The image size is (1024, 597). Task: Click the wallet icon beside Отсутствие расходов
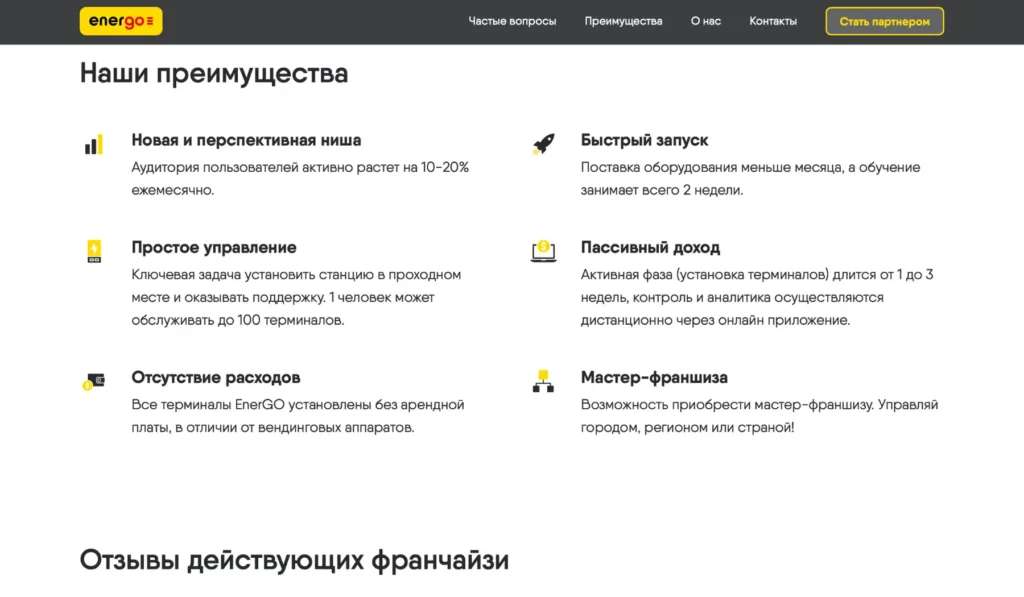coord(93,381)
